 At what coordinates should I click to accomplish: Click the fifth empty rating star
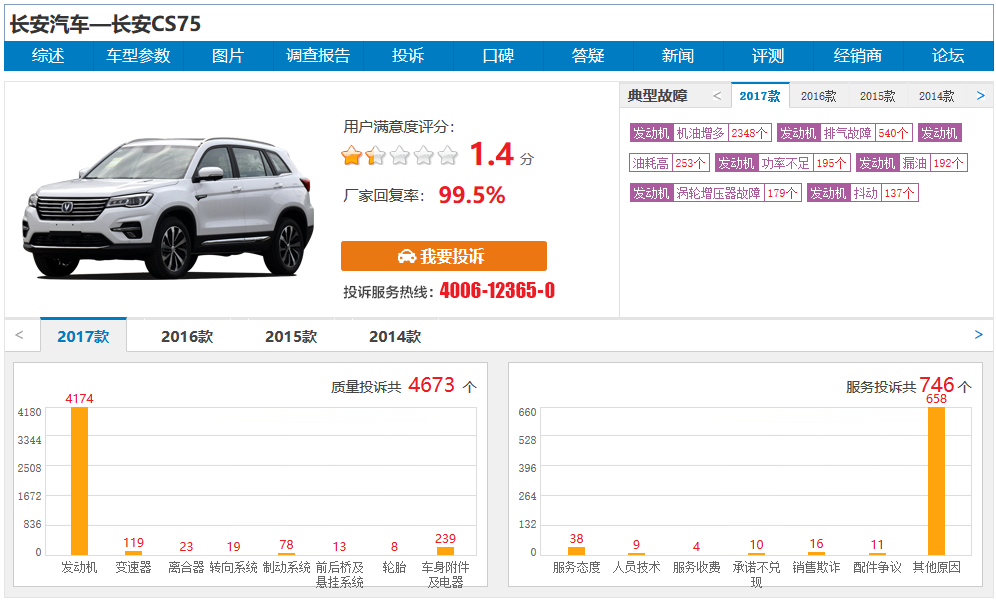[x=448, y=155]
